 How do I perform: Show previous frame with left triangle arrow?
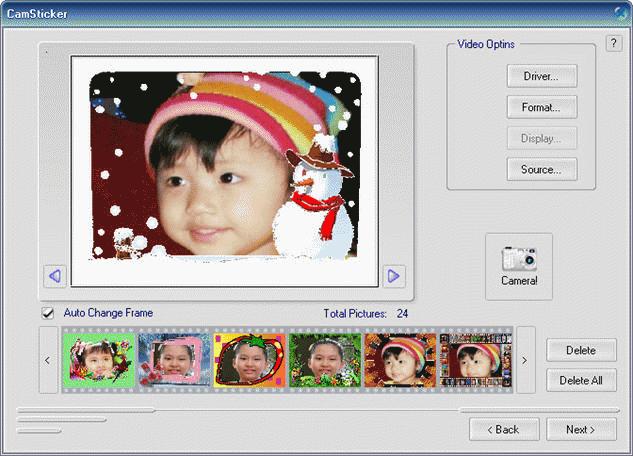(55, 276)
